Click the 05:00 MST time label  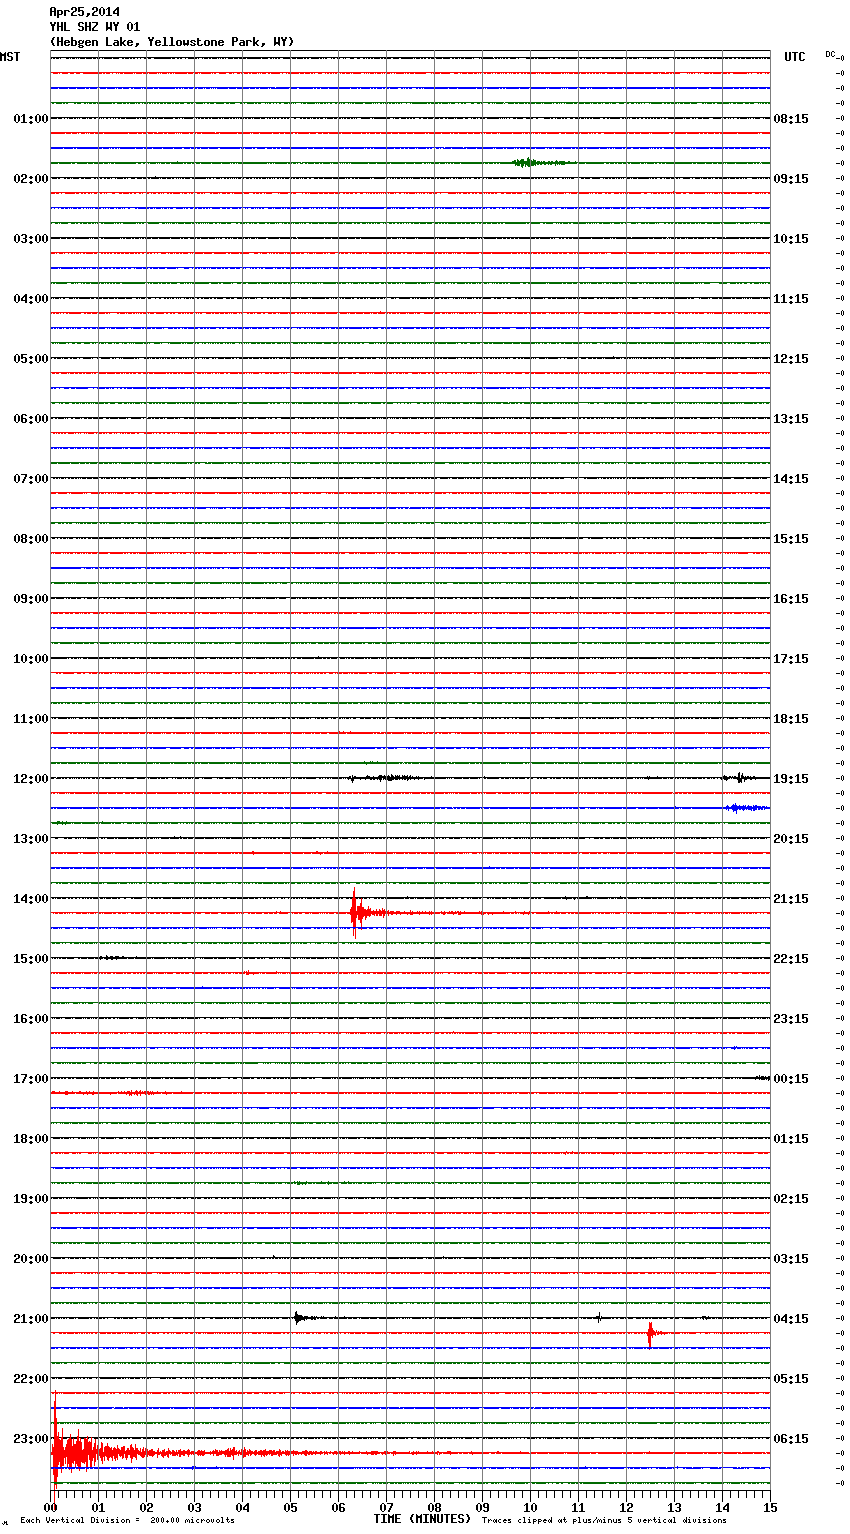[x=30, y=359]
